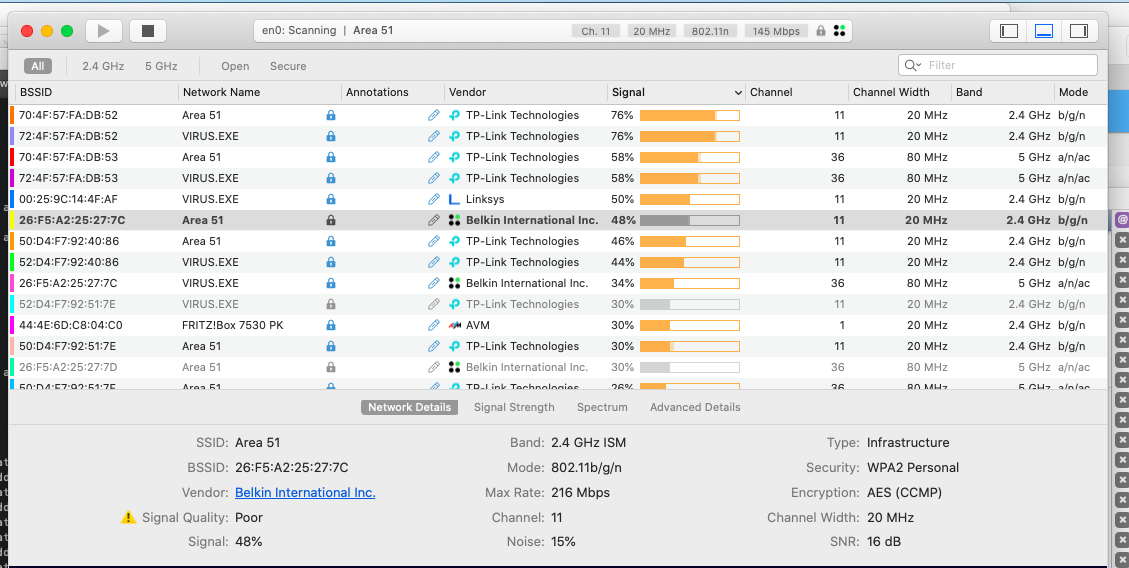Screen dimensions: 1129x568
Task: Filter by 5 GHz networks
Action: 161,66
